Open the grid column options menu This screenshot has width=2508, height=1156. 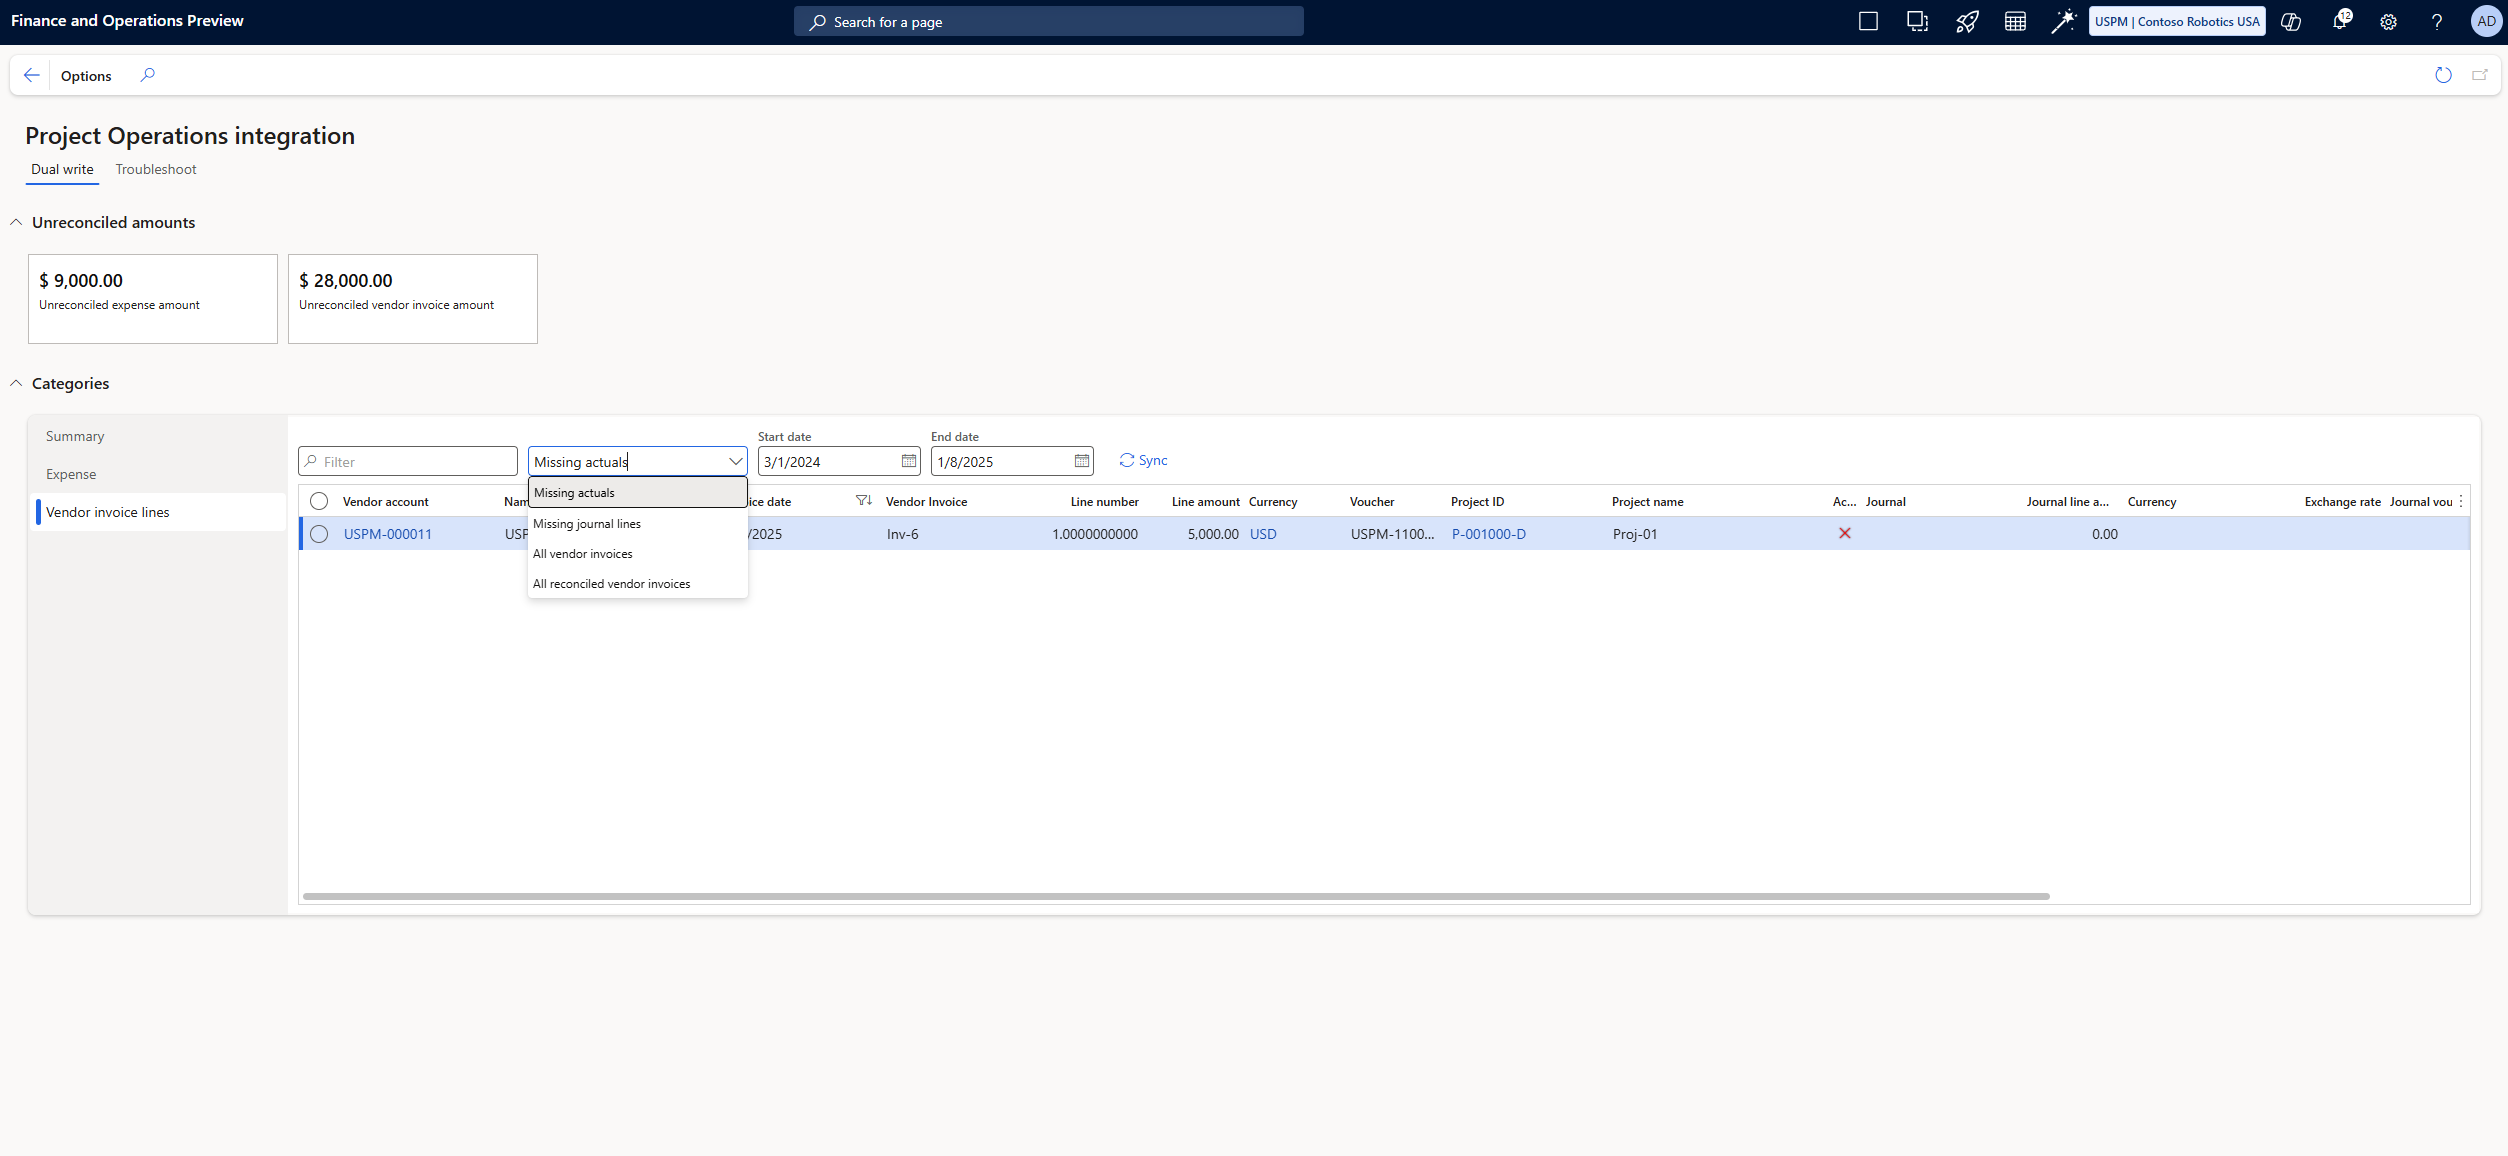2461,502
